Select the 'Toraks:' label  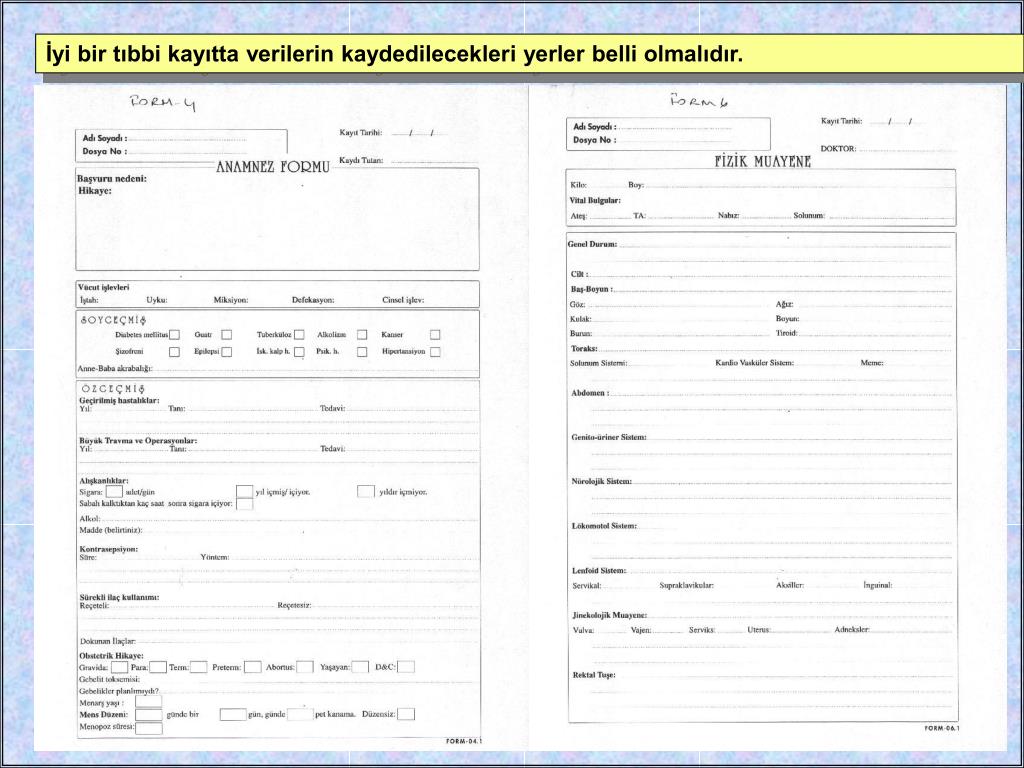(x=584, y=349)
